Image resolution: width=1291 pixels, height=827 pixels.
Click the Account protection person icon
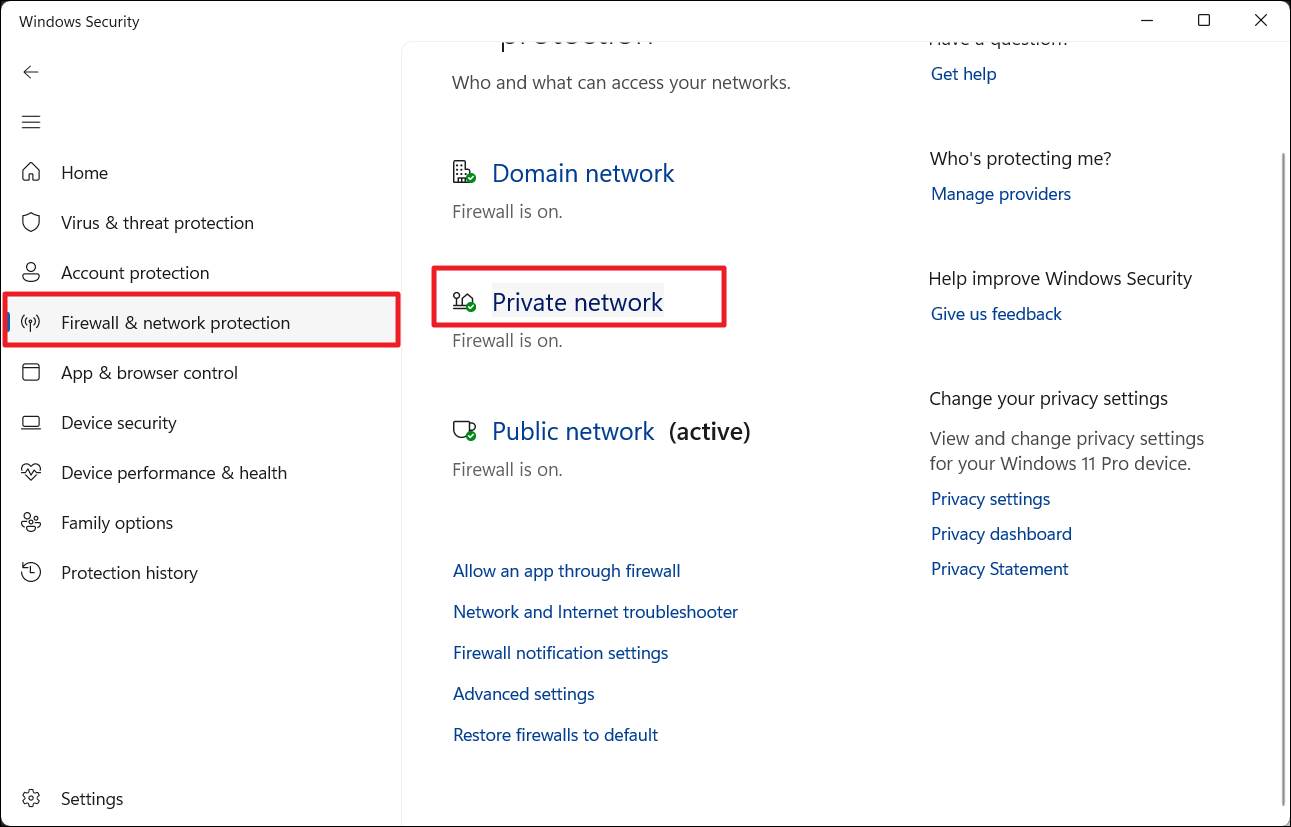pos(31,272)
